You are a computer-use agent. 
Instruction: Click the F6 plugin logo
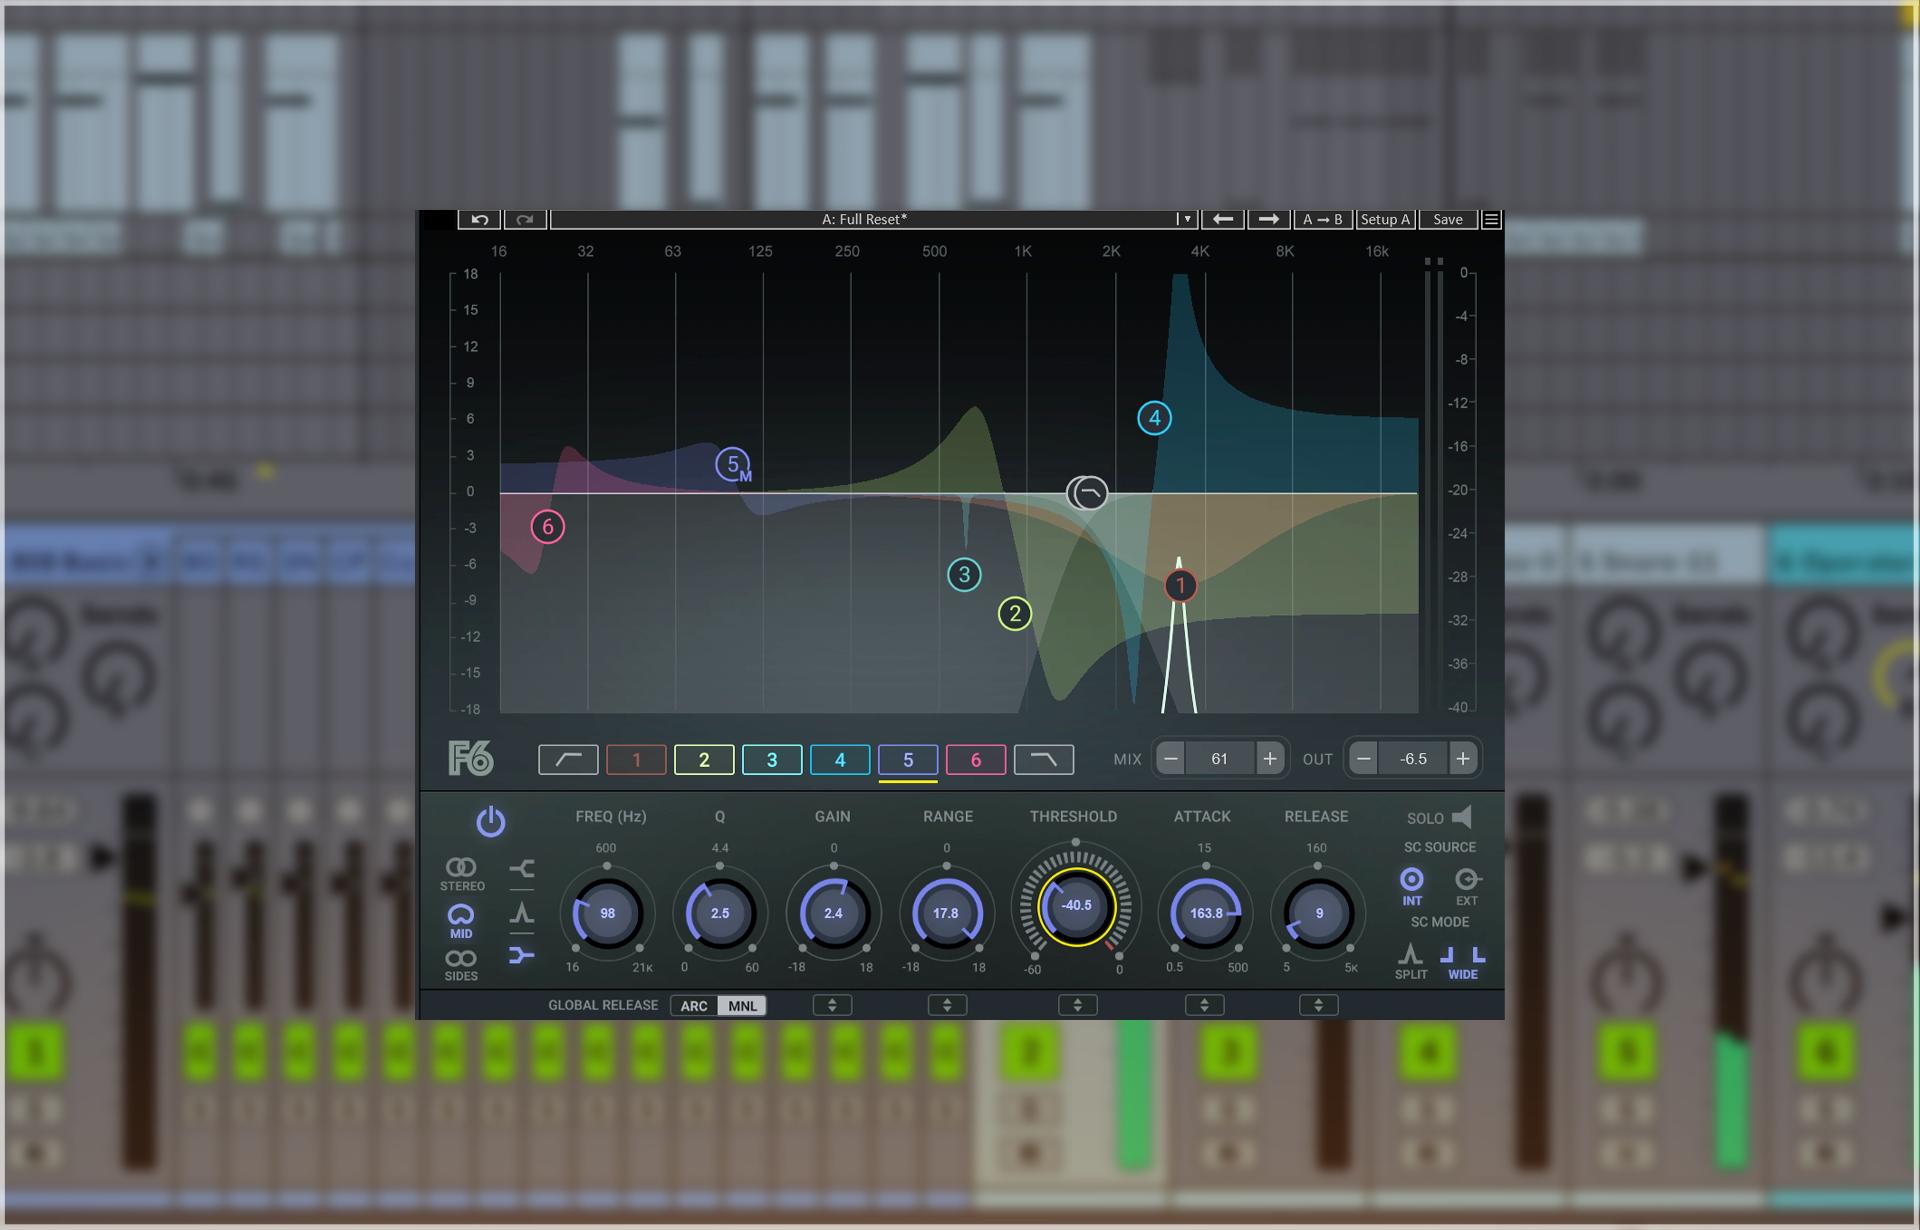(x=471, y=759)
